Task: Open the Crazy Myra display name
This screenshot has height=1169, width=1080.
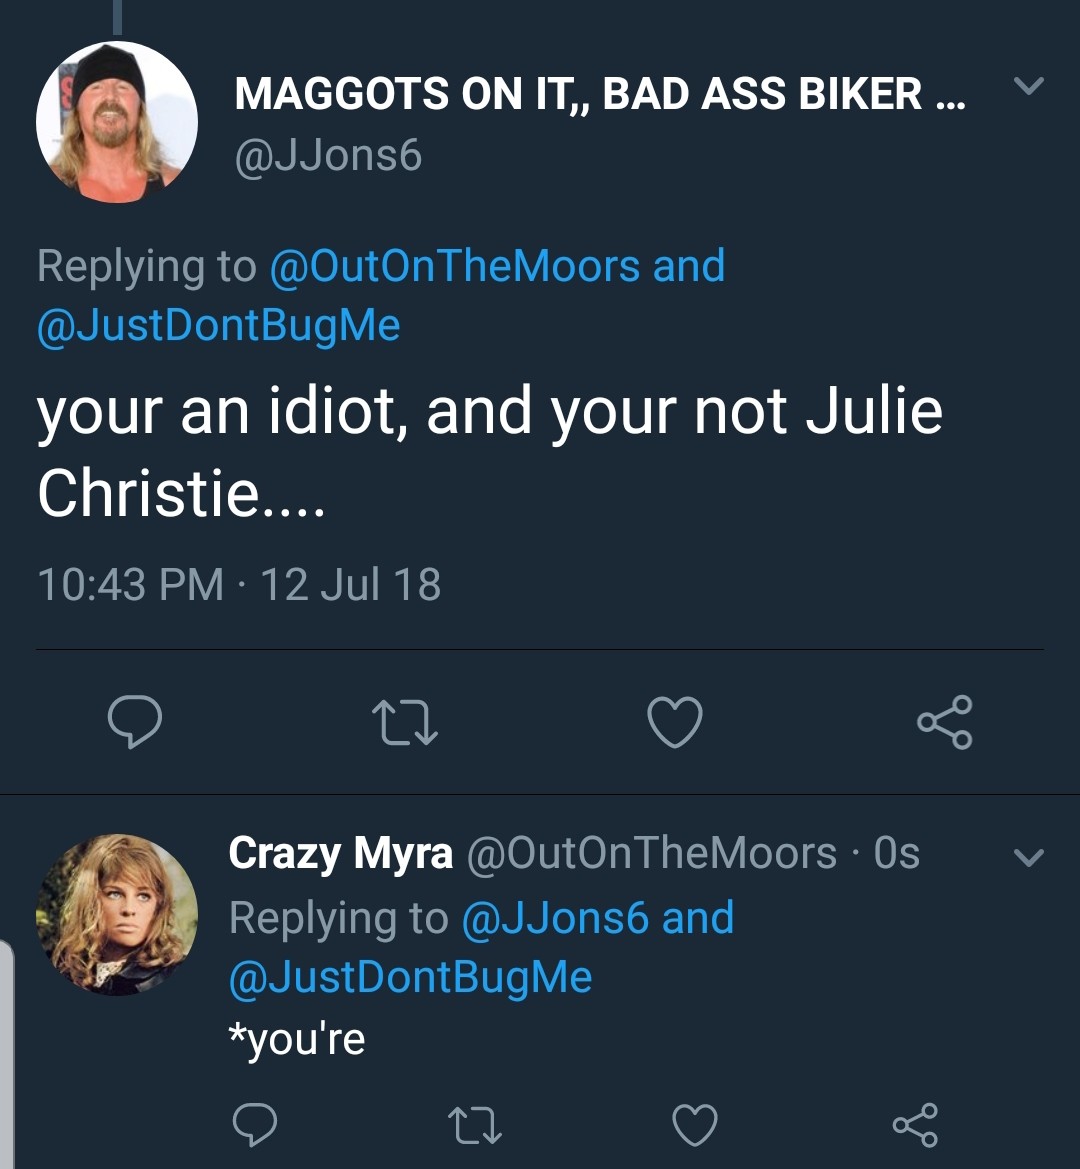Action: click(340, 854)
